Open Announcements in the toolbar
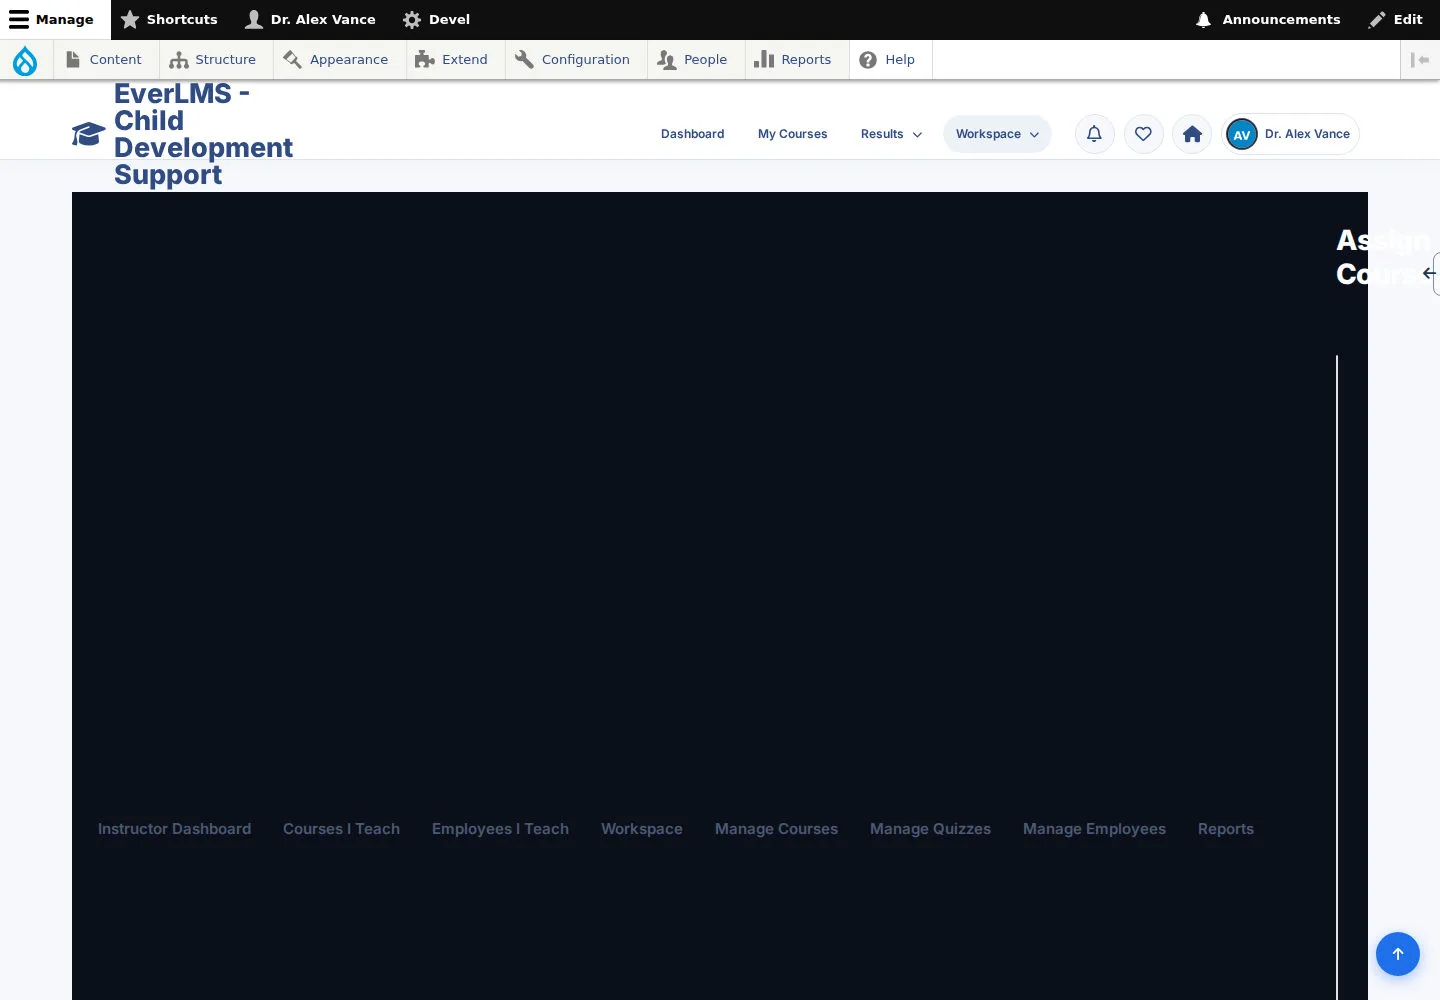Image resolution: width=1440 pixels, height=1000 pixels. (1267, 20)
